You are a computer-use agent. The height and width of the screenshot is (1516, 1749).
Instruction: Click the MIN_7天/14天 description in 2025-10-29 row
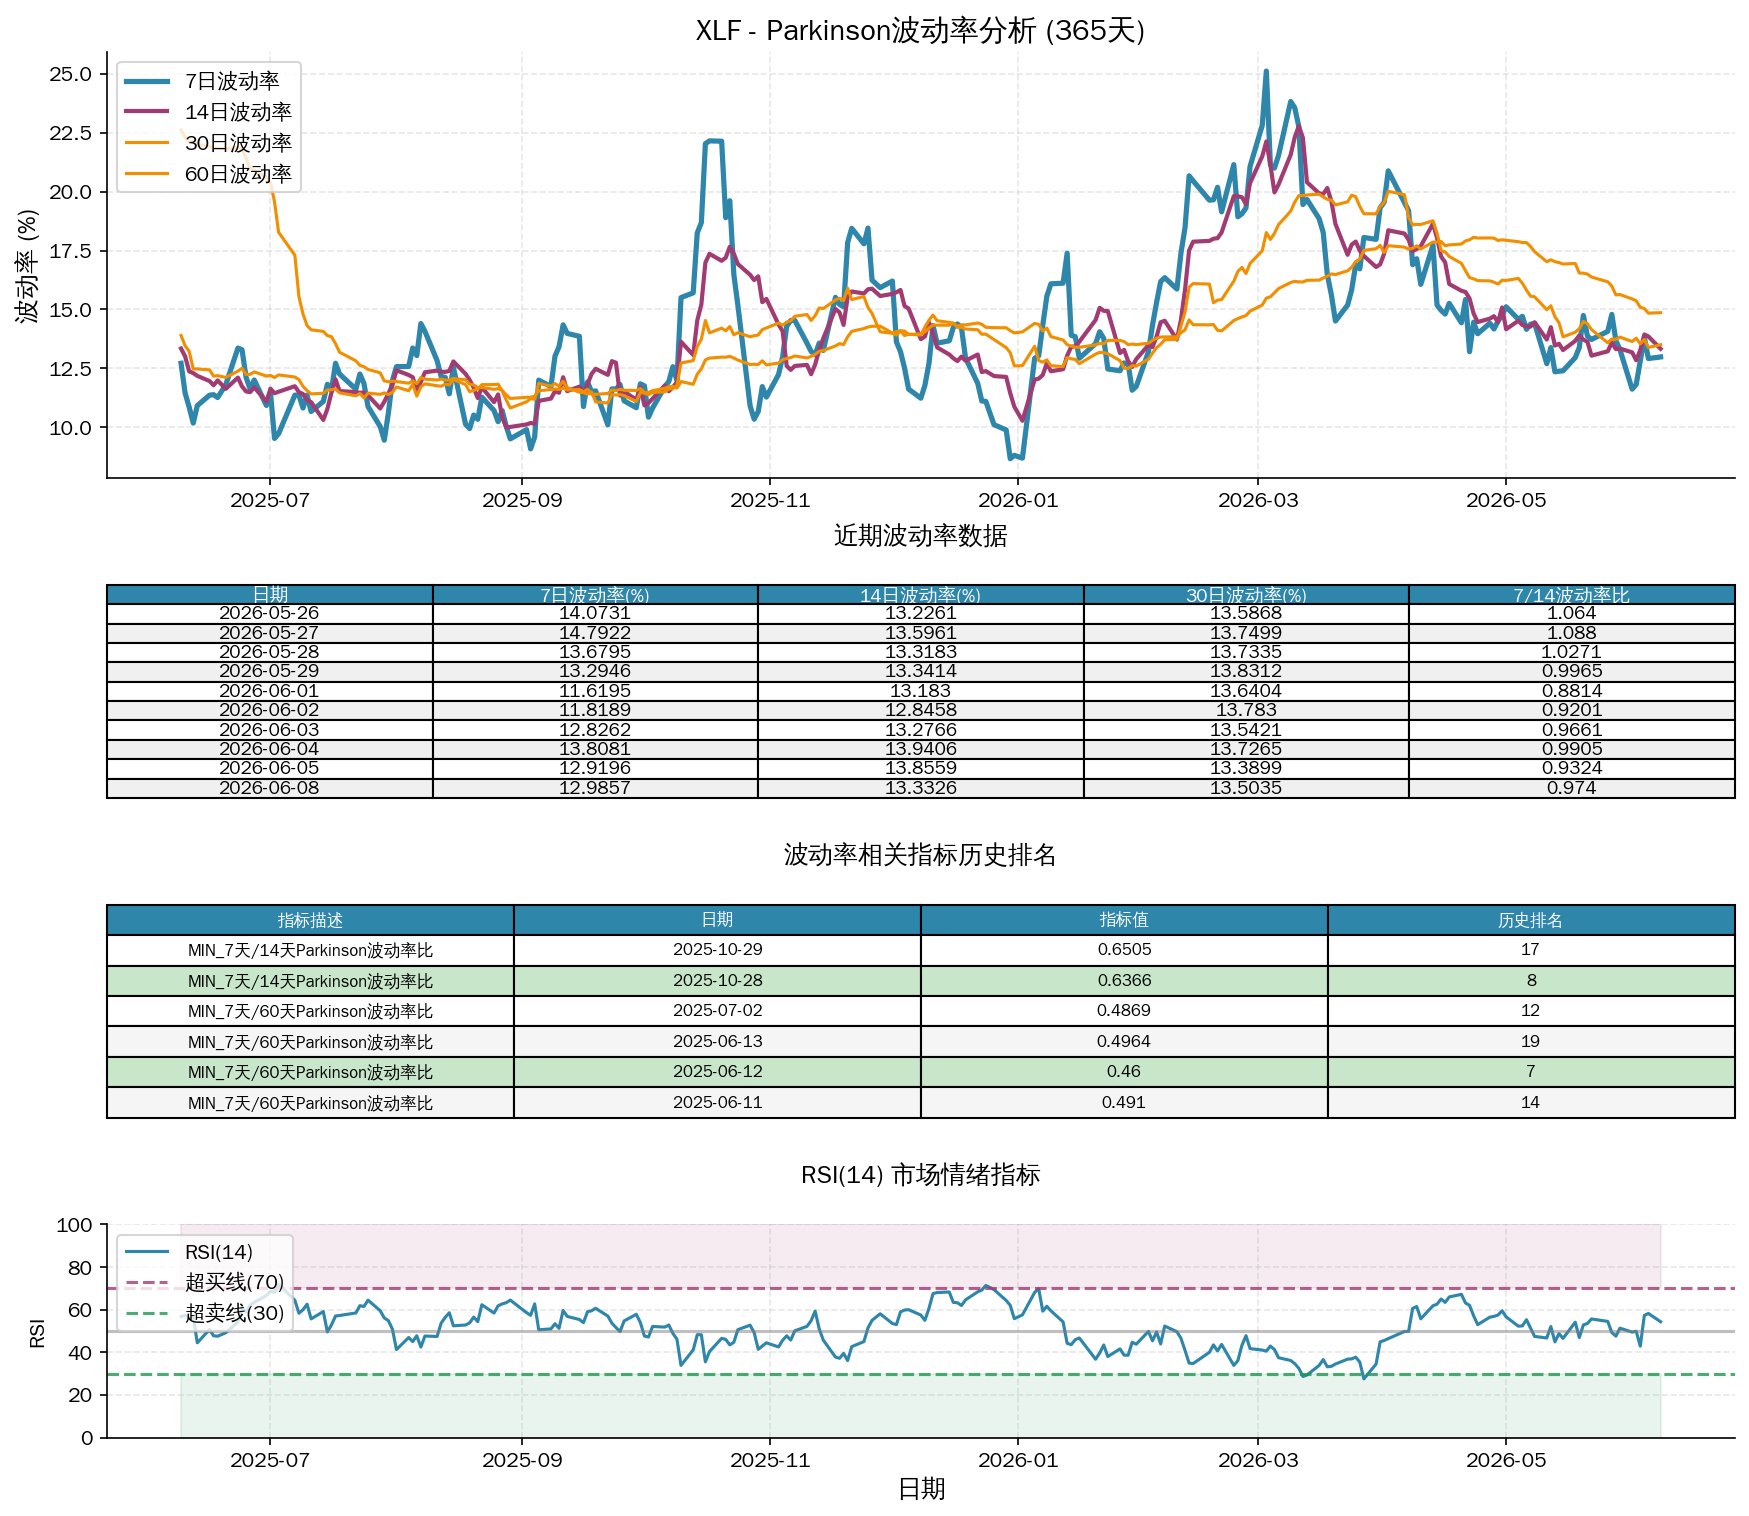tap(310, 950)
